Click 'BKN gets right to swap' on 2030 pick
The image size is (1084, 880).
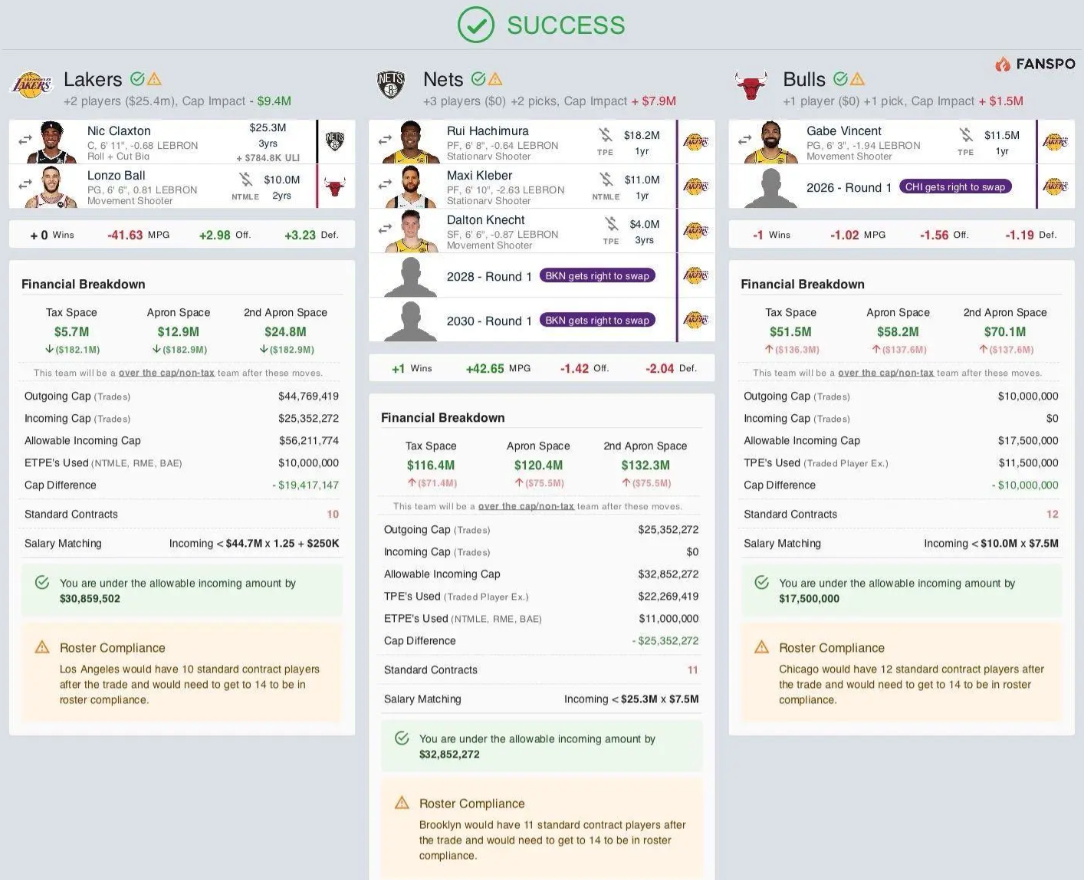tap(597, 320)
